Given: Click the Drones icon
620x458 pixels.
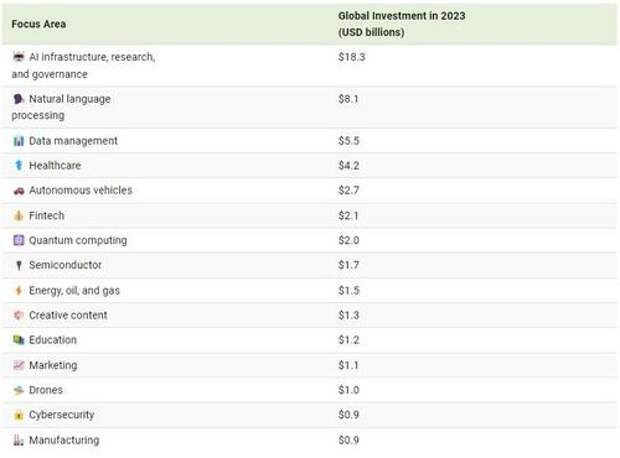Looking at the screenshot, I should pyautogui.click(x=19, y=390).
